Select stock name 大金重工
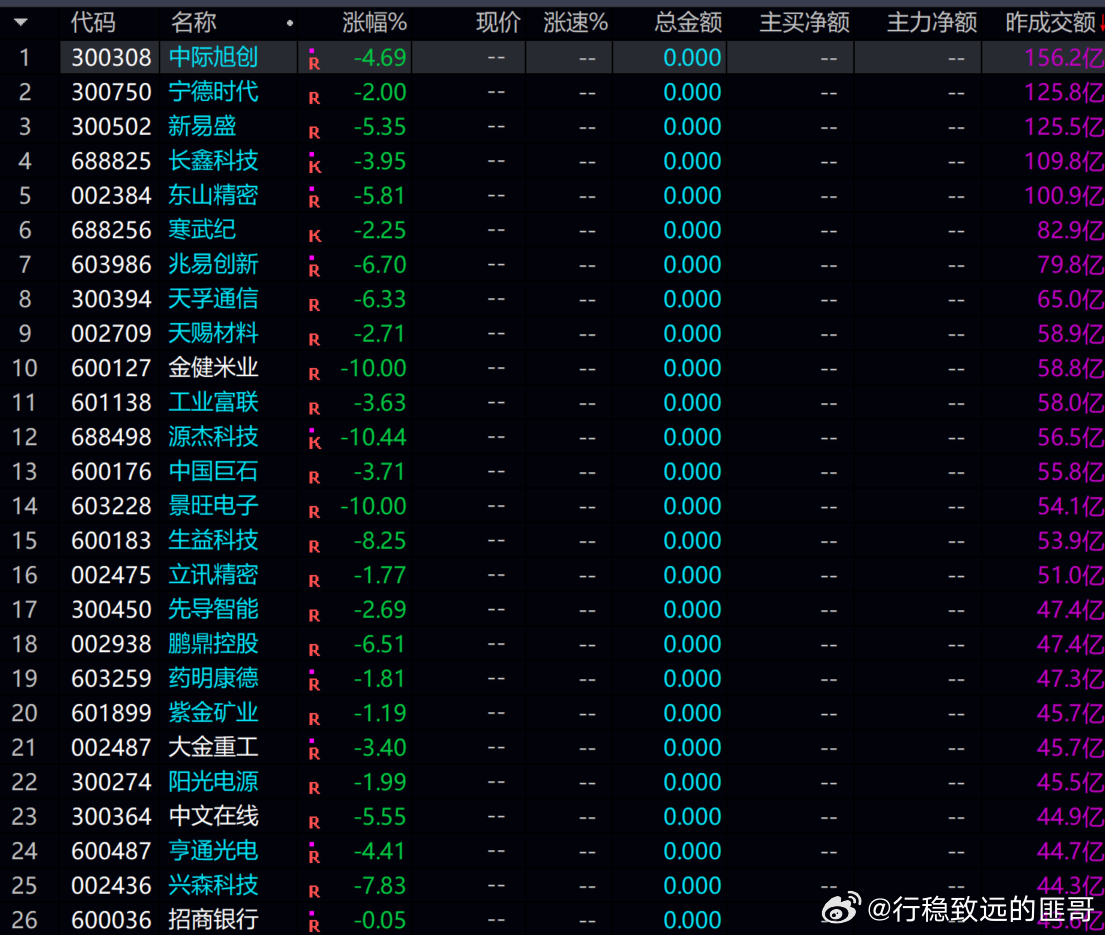The height and width of the screenshot is (935, 1105). click(x=214, y=748)
